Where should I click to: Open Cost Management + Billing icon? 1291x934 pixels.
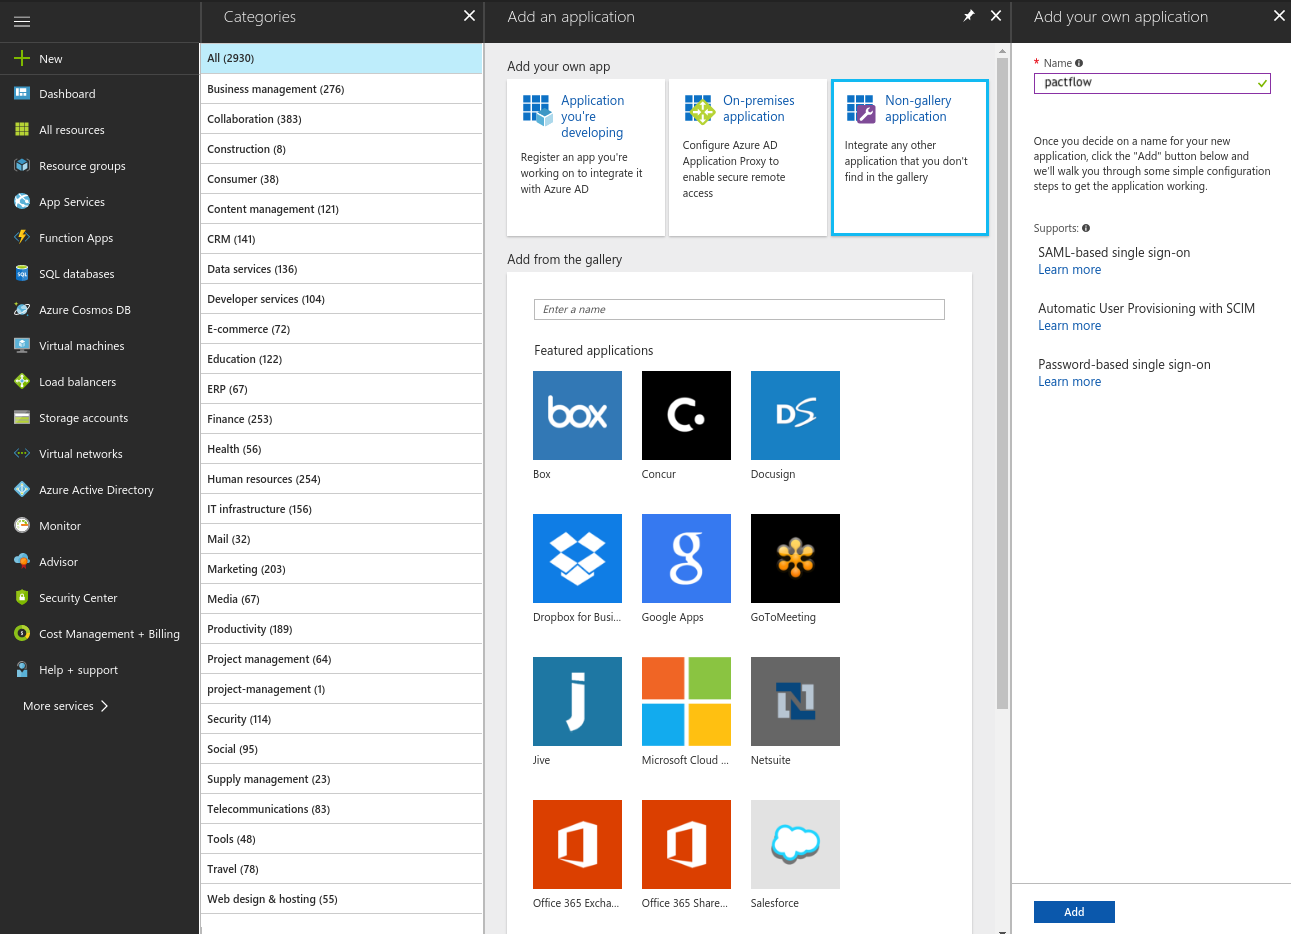22,633
